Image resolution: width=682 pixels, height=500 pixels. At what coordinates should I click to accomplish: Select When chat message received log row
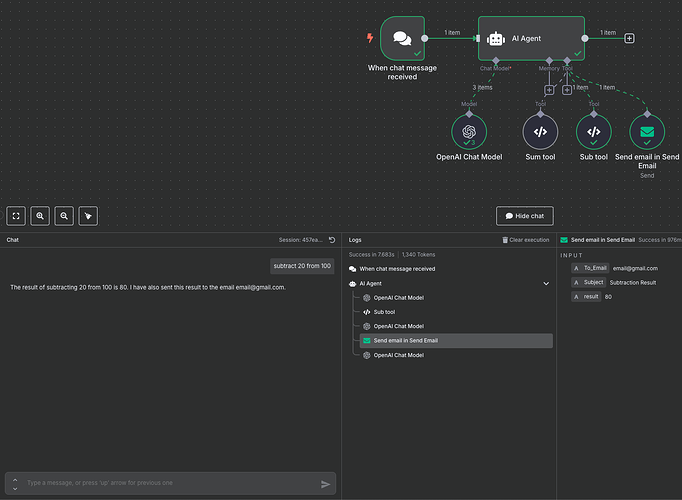pyautogui.click(x=450, y=269)
